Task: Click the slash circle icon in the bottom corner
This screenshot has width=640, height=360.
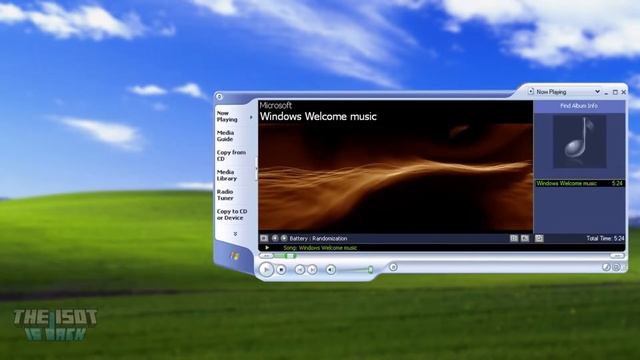Action: 606,267
